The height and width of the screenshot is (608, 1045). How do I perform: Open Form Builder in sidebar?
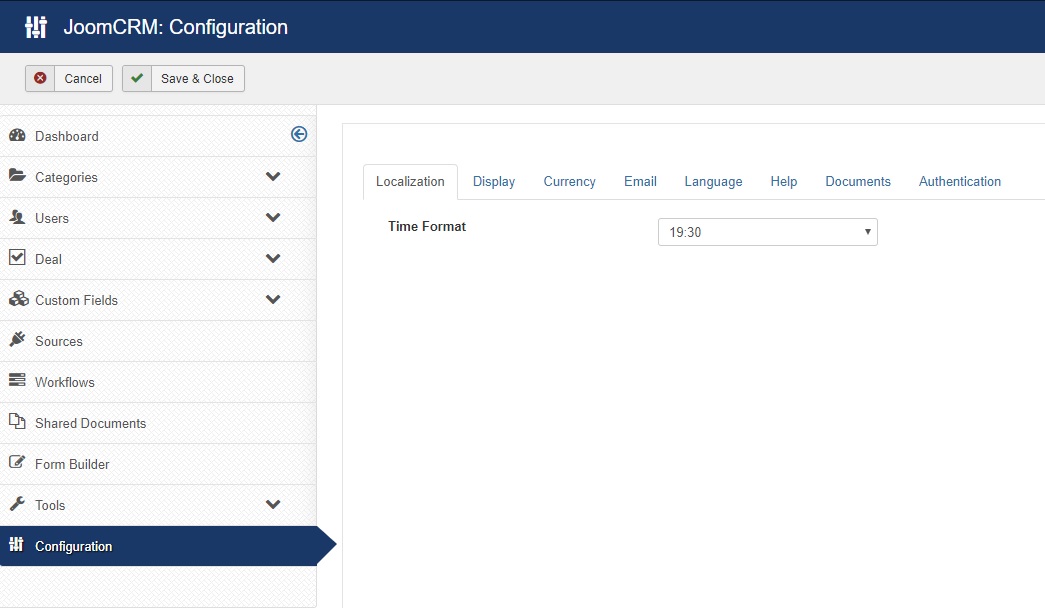[x=158, y=464]
